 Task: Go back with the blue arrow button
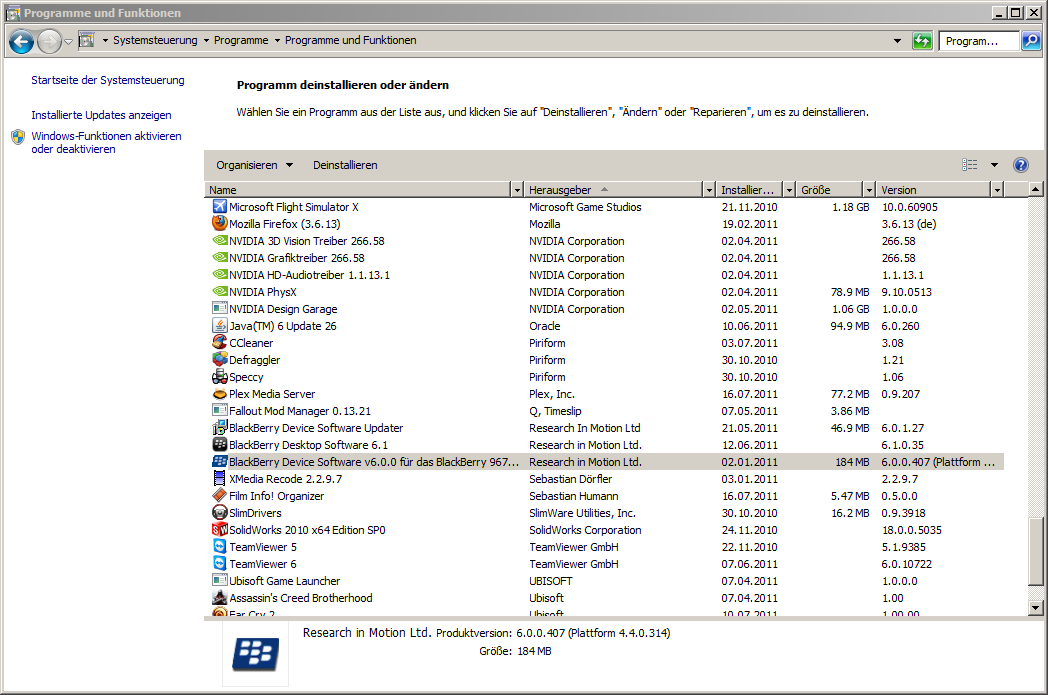point(21,41)
